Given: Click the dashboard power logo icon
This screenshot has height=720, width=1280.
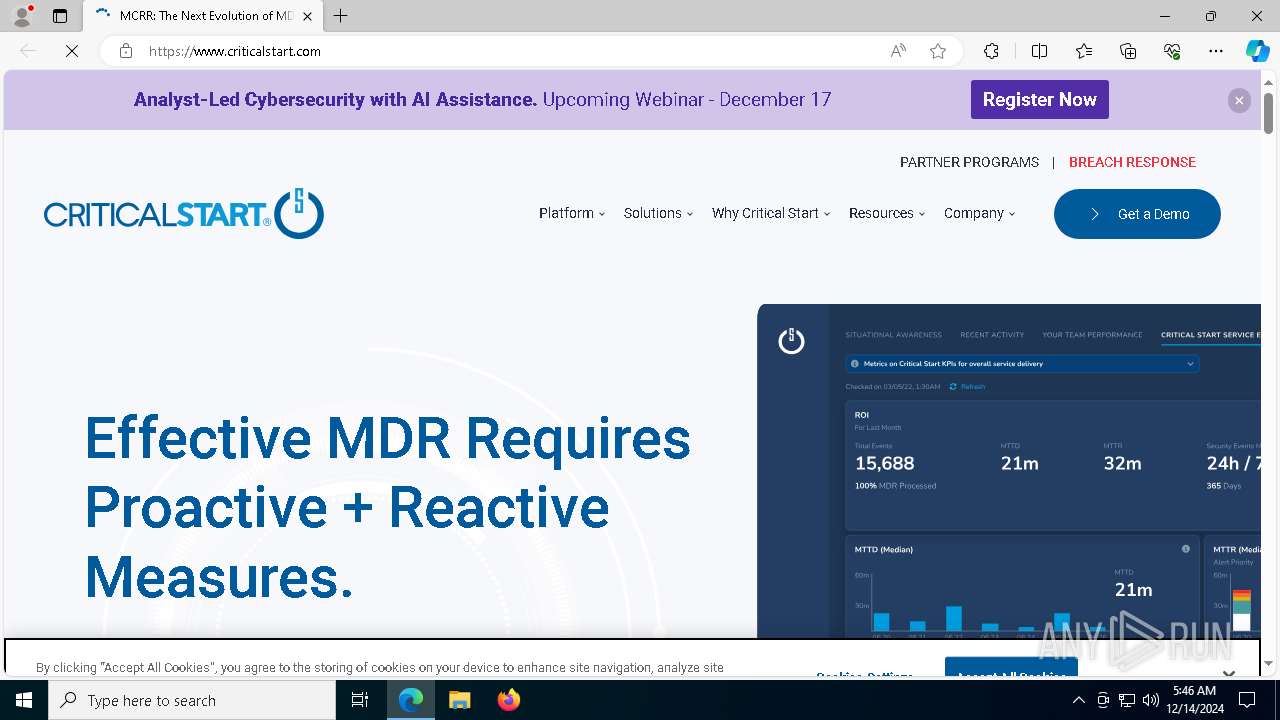Looking at the screenshot, I should pyautogui.click(x=791, y=341).
